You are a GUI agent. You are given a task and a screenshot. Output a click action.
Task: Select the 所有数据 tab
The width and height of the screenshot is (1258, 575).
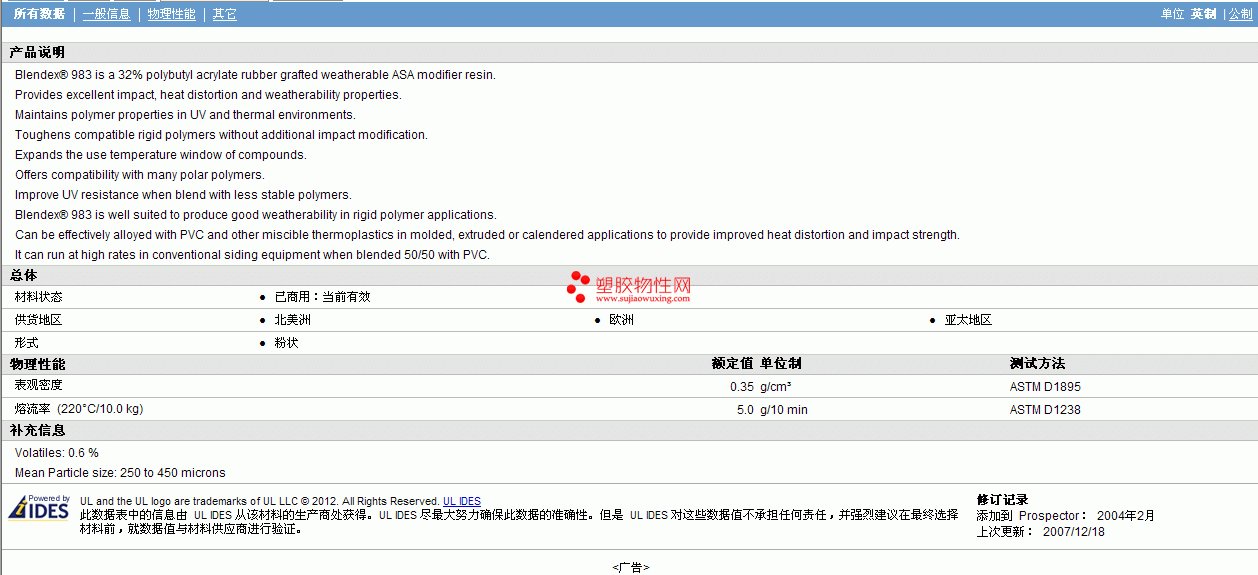click(39, 14)
